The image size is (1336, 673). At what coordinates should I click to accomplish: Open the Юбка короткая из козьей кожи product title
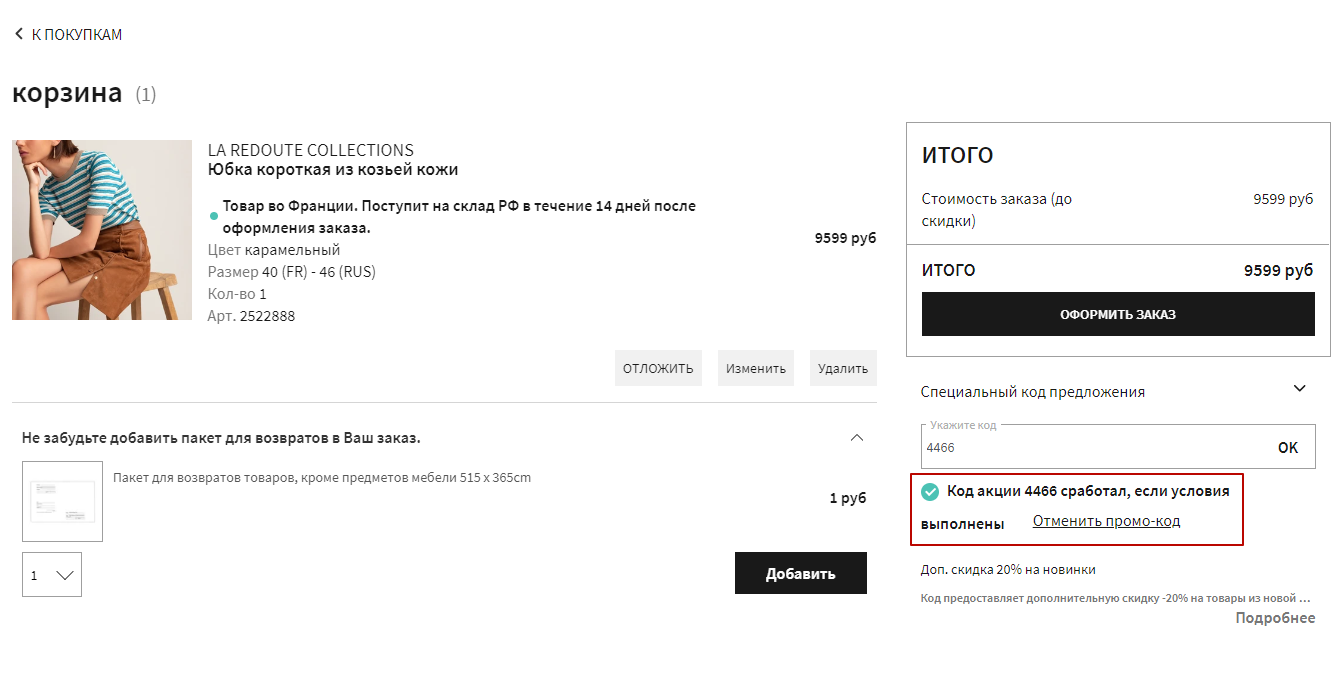(332, 170)
